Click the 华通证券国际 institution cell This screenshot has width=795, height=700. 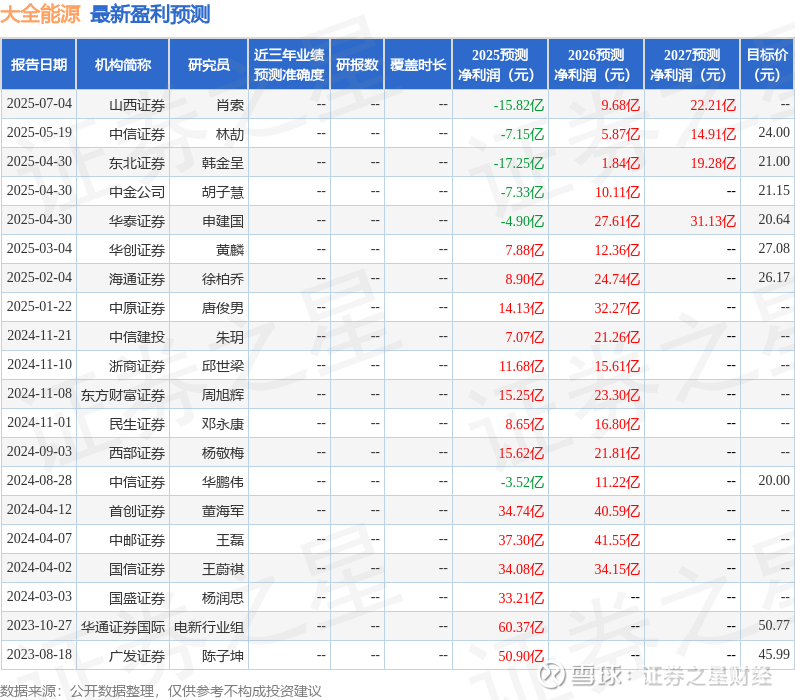click(123, 627)
